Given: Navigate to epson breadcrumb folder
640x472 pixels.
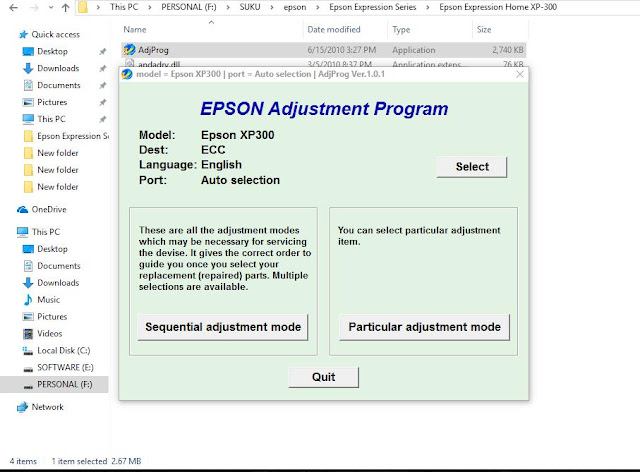Looking at the screenshot, I should point(295,7).
